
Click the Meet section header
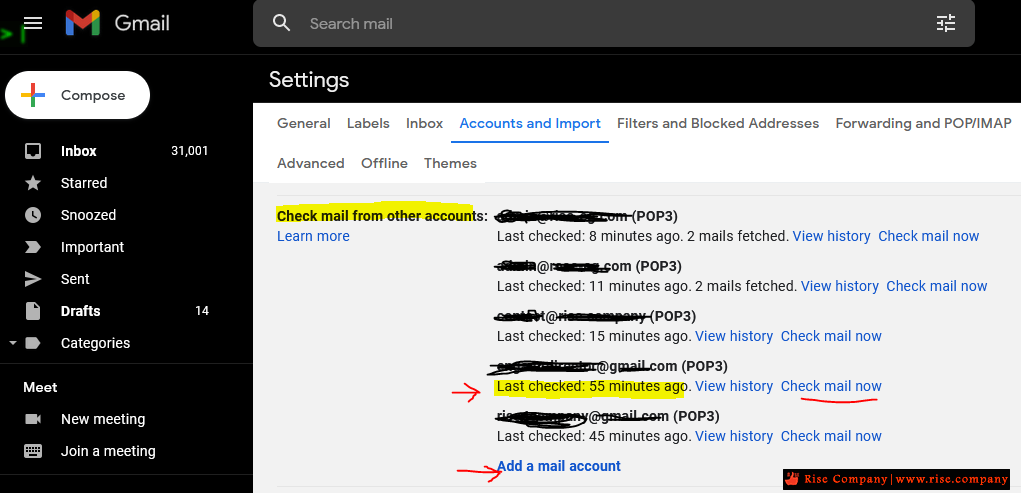pos(40,387)
